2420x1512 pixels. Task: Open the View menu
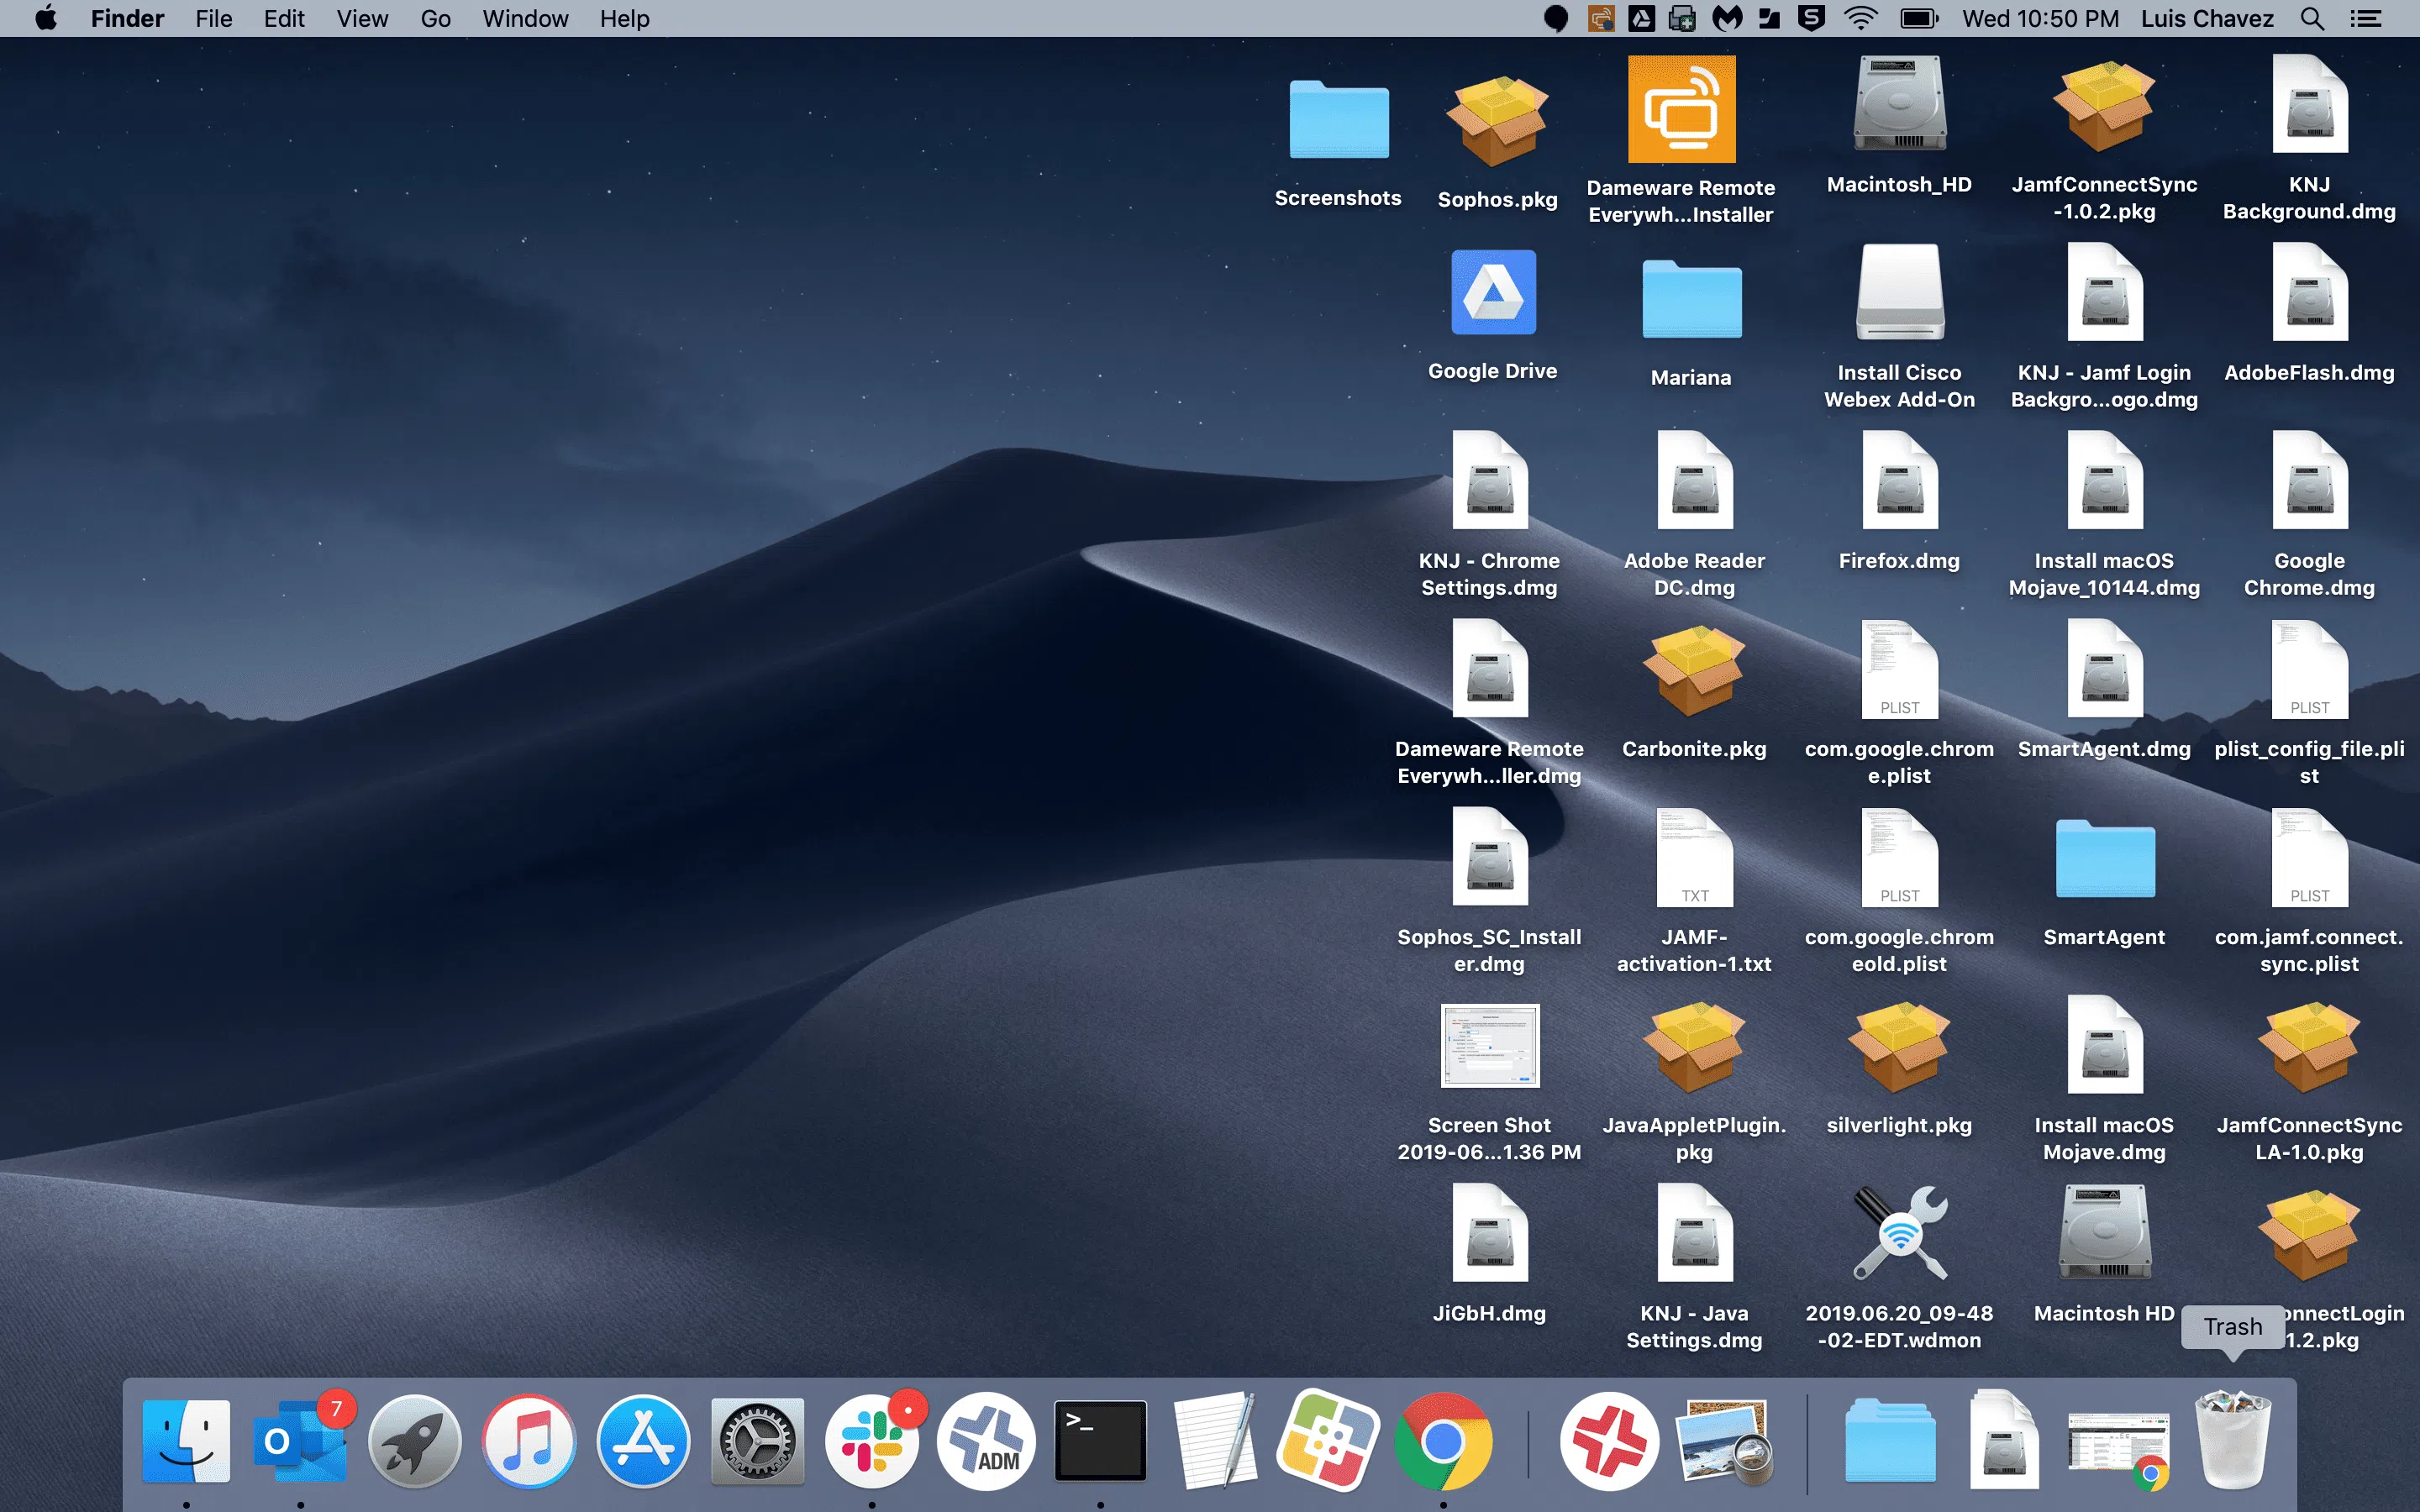[362, 18]
